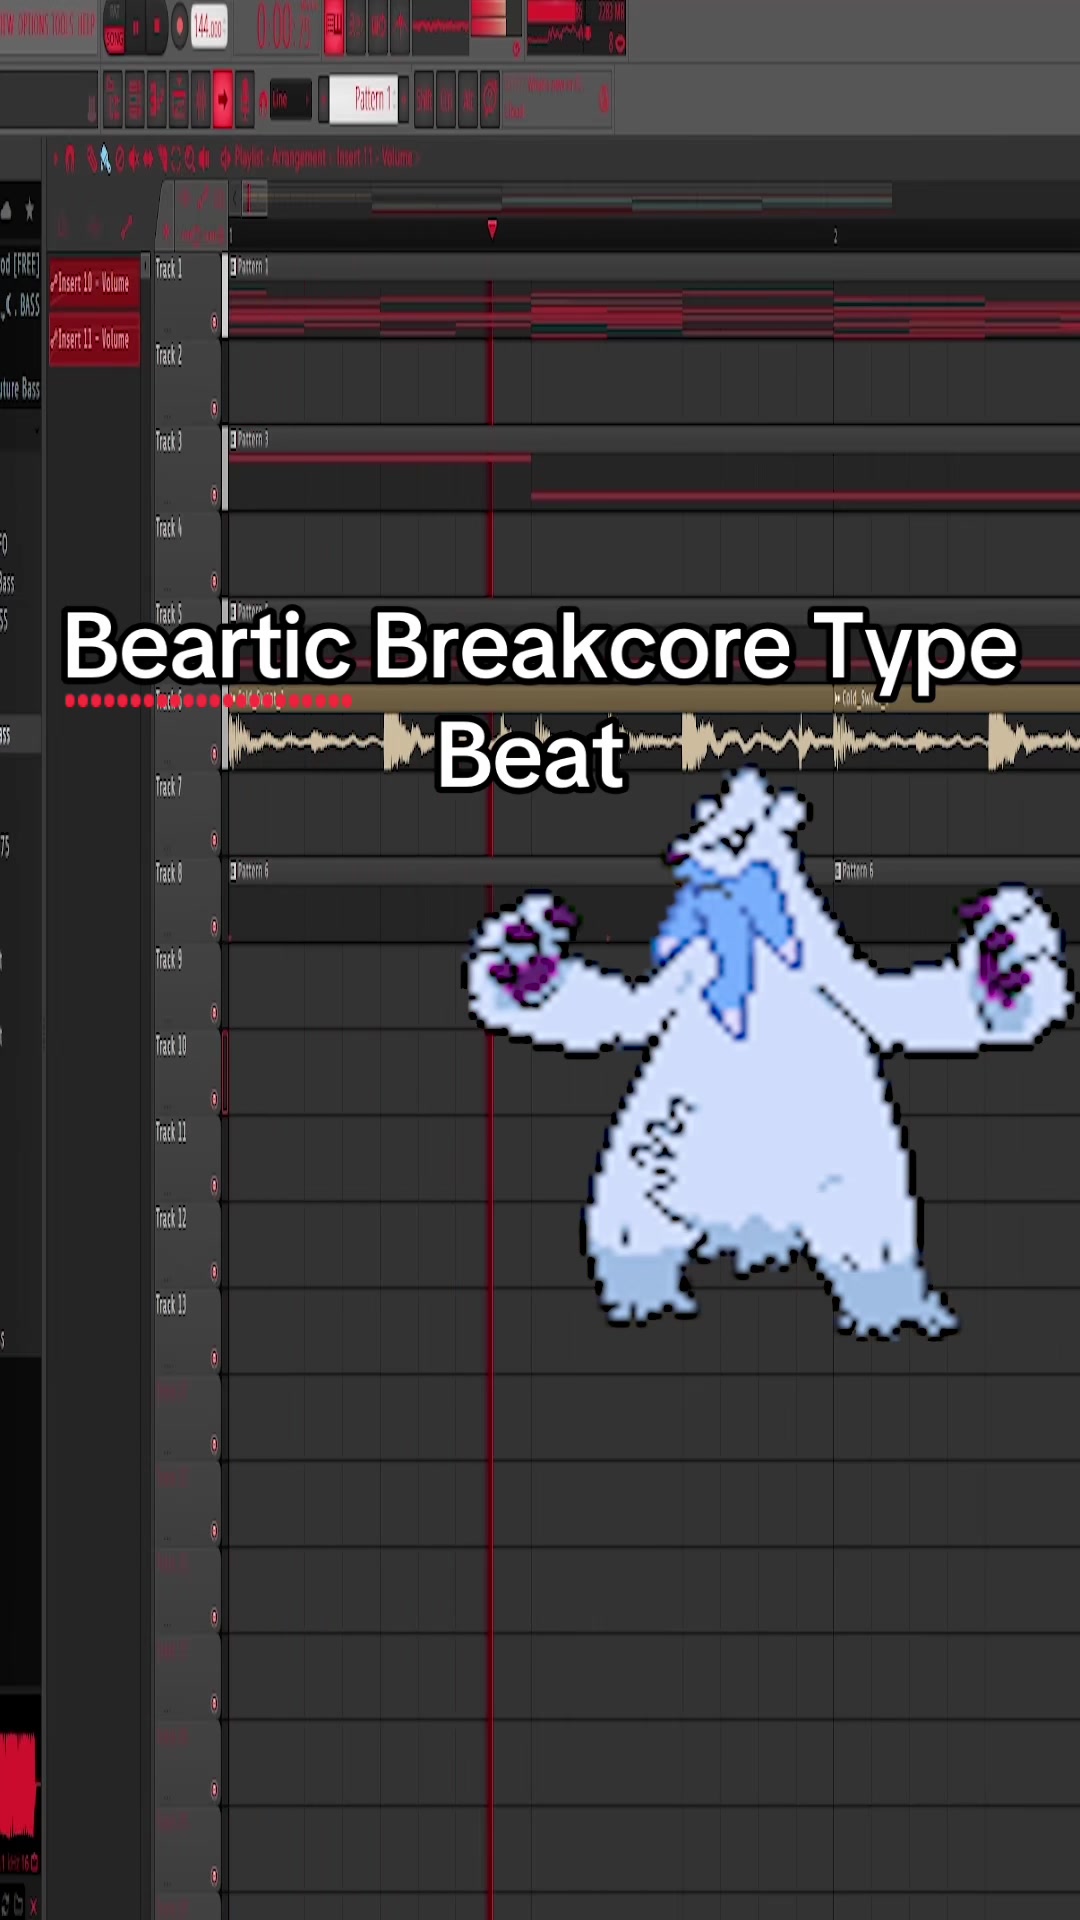Mute Track 8 with its round switch
The height and width of the screenshot is (1920, 1080).
pos(214,927)
